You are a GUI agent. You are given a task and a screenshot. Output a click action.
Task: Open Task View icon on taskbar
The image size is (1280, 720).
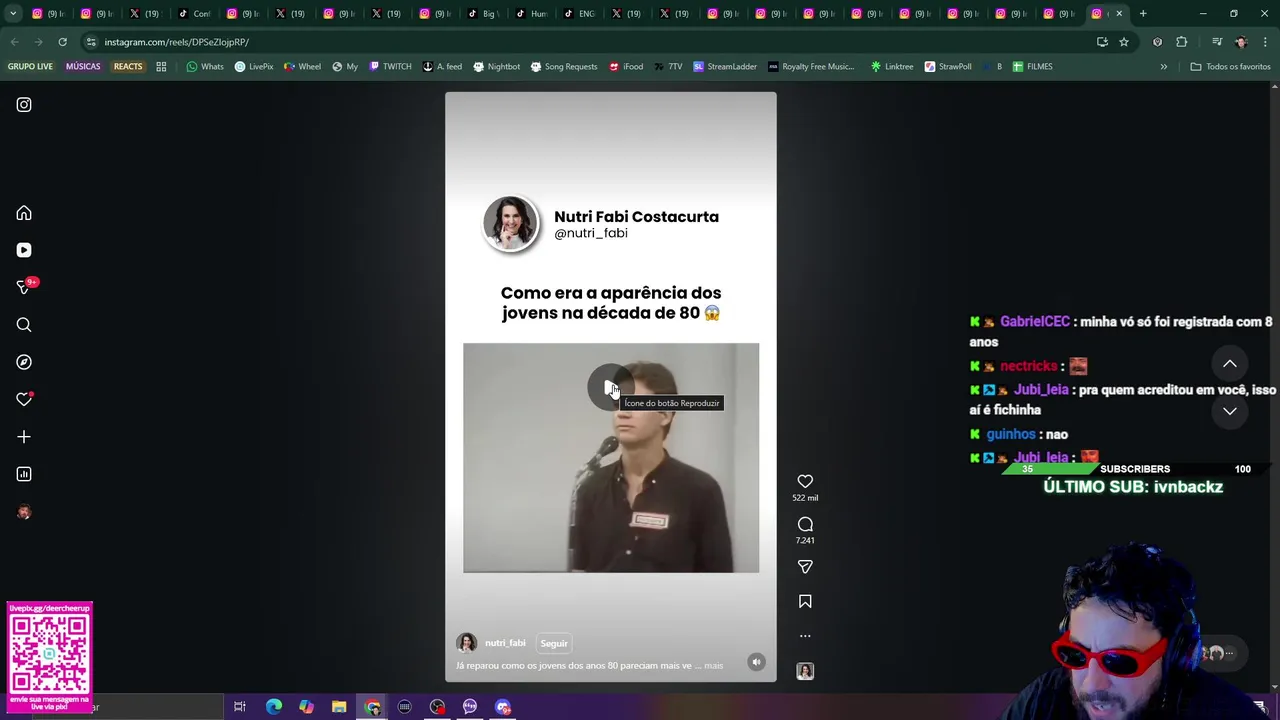click(240, 707)
